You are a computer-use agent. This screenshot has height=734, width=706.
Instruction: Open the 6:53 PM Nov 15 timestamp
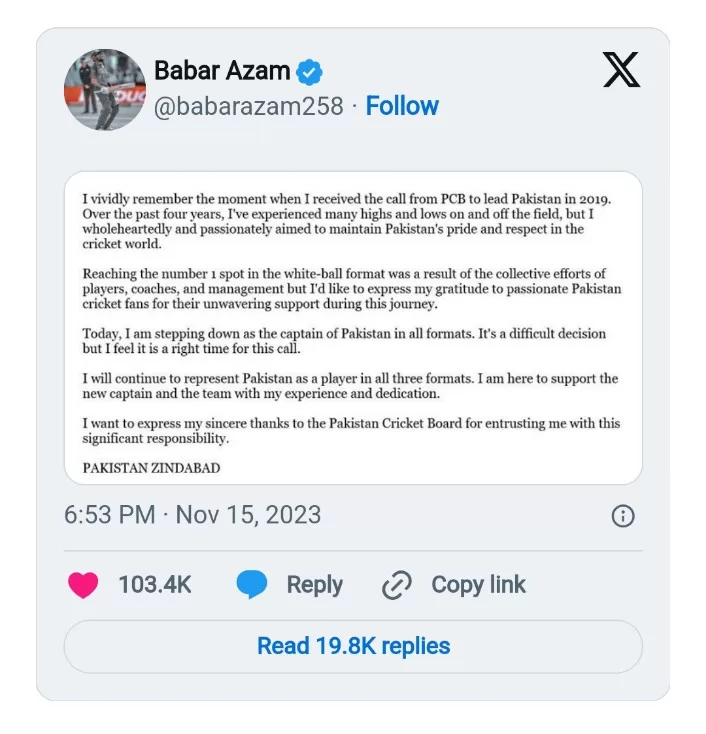click(x=193, y=515)
